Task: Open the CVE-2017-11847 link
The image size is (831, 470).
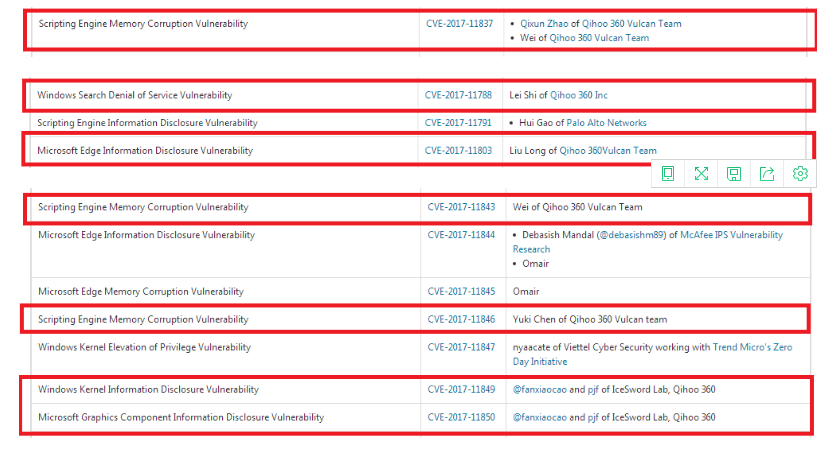Action: 461,347
